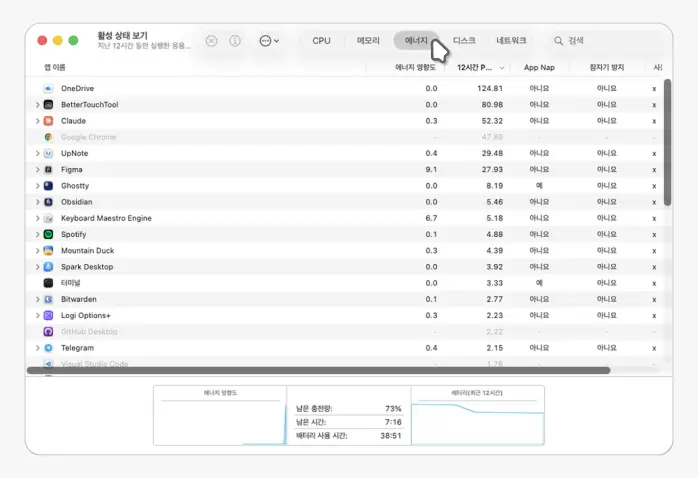Screen dimensions: 698x478
Task: Click the process info toolbar icon
Action: pos(235,41)
